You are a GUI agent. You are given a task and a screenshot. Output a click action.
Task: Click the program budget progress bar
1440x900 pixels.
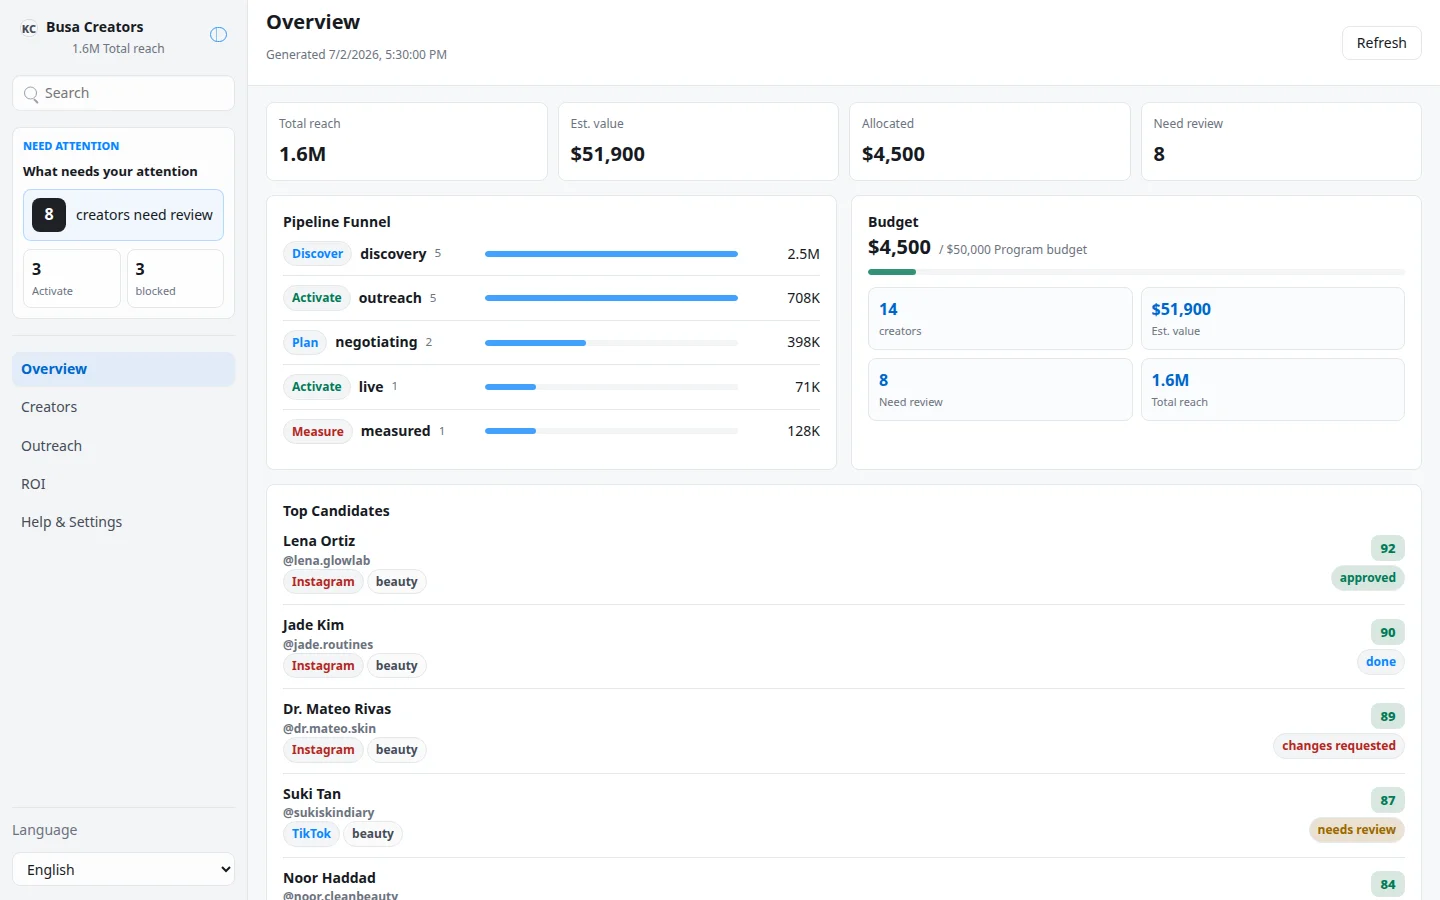click(1136, 272)
